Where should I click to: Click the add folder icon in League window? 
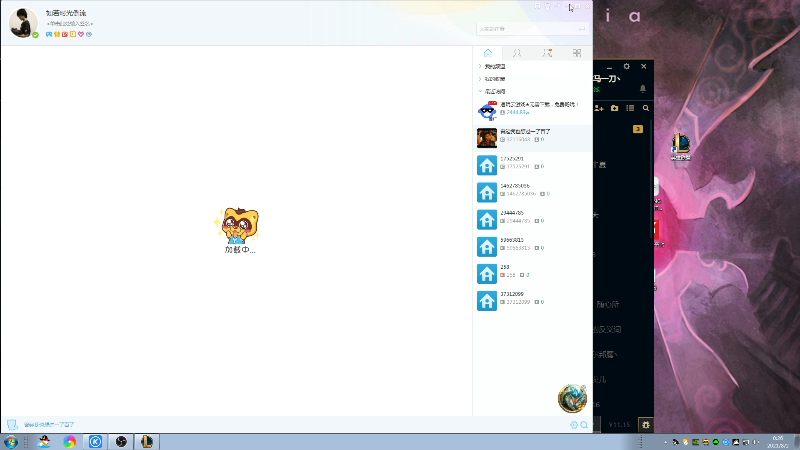point(614,108)
